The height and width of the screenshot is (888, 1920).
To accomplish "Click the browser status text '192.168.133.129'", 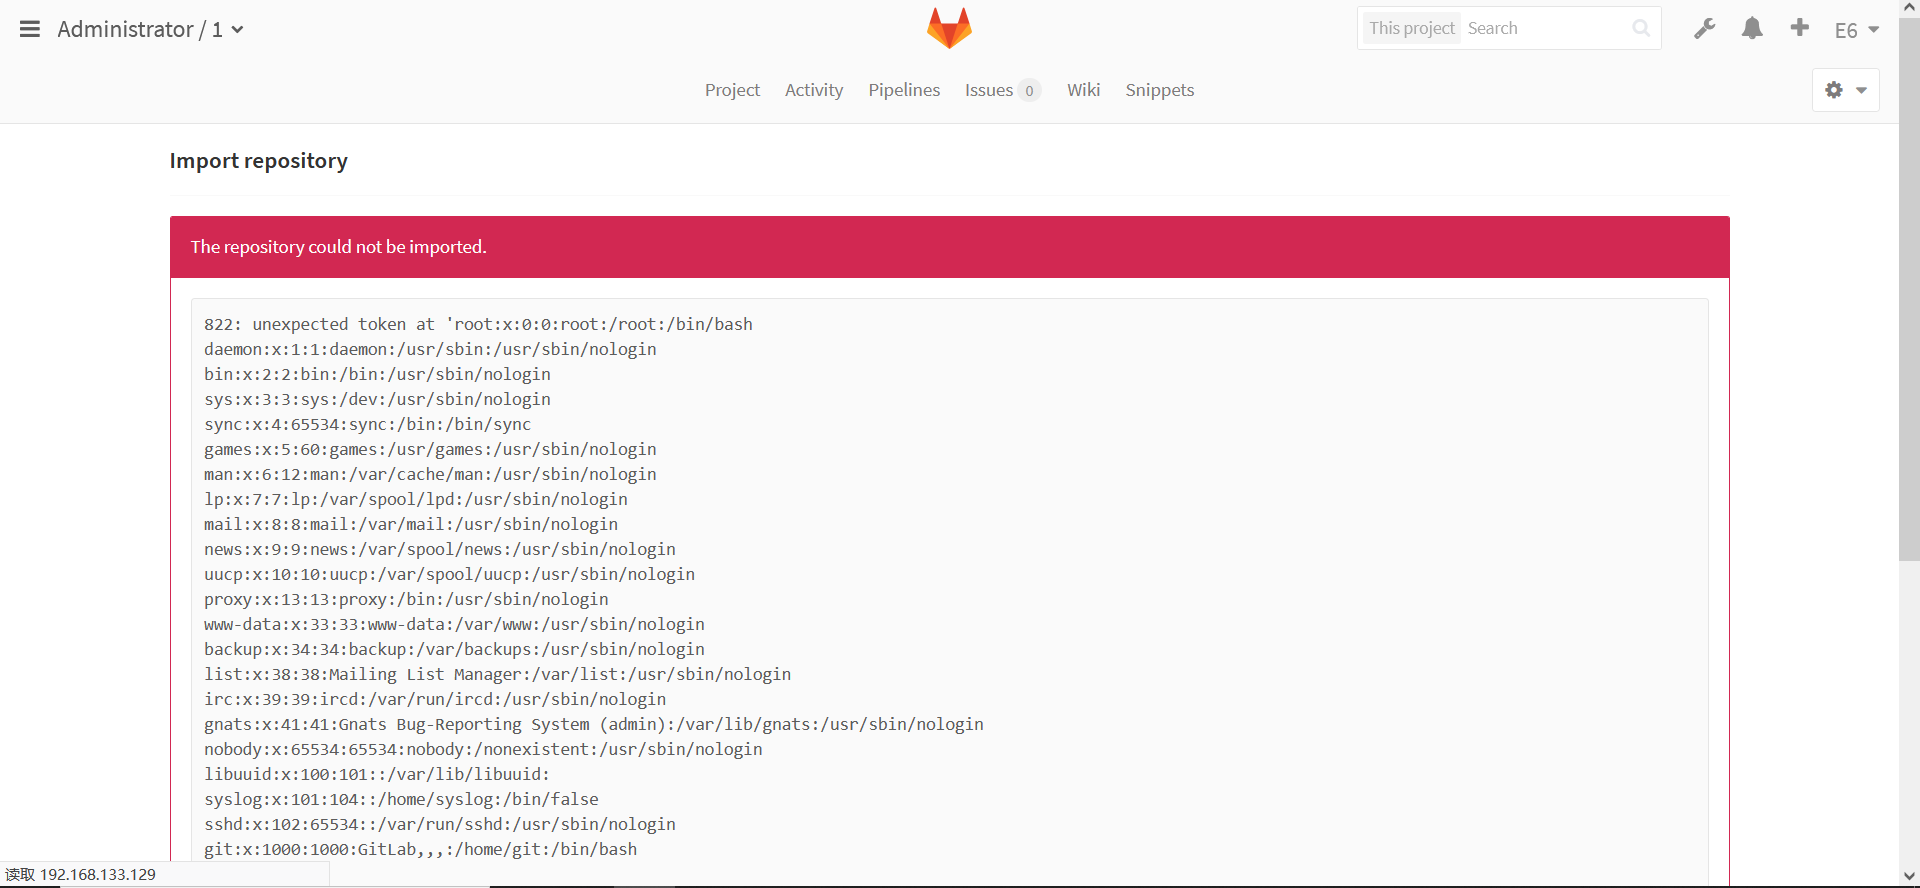I will click(x=98, y=874).
